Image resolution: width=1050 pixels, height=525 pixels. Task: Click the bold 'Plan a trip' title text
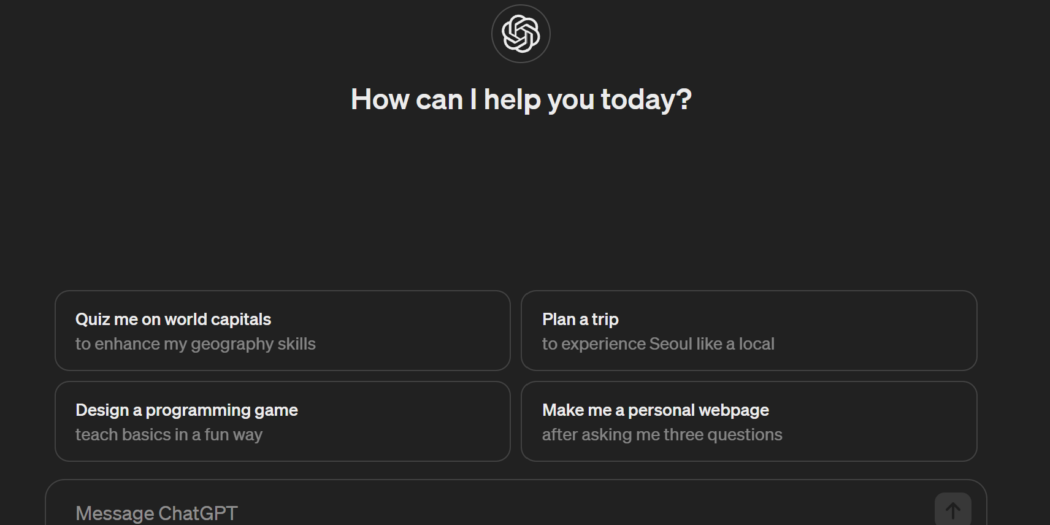pyautogui.click(x=580, y=320)
